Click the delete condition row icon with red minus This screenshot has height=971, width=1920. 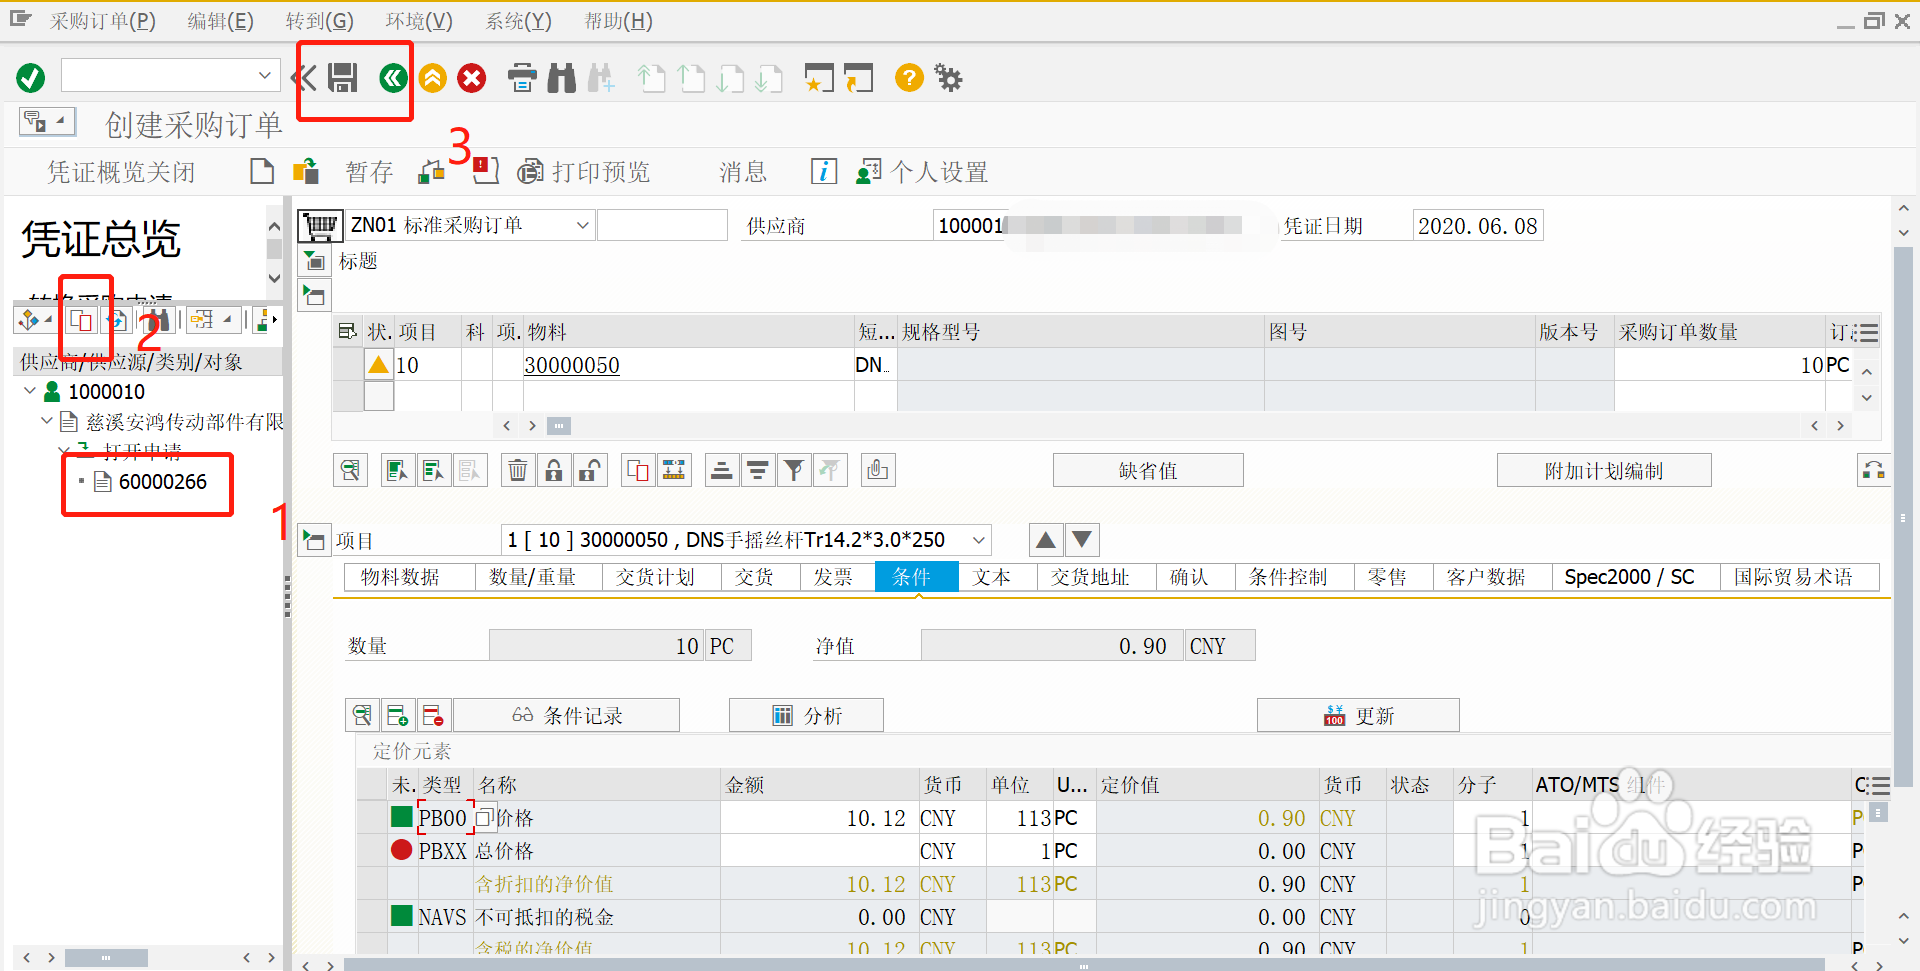point(434,716)
